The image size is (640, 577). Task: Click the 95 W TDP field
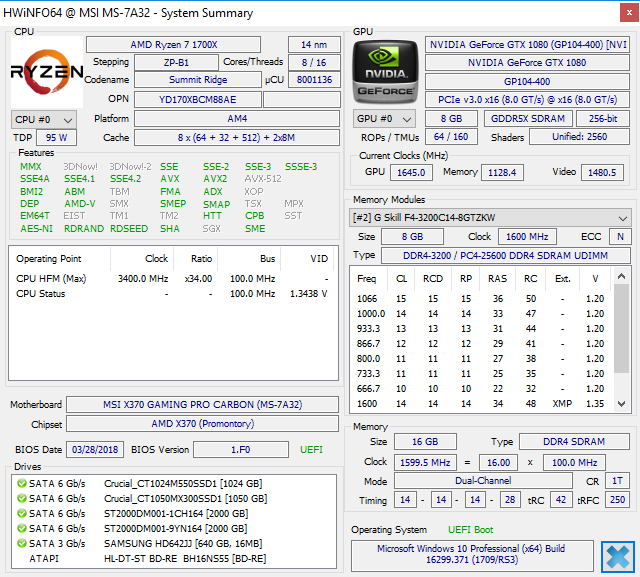56,138
